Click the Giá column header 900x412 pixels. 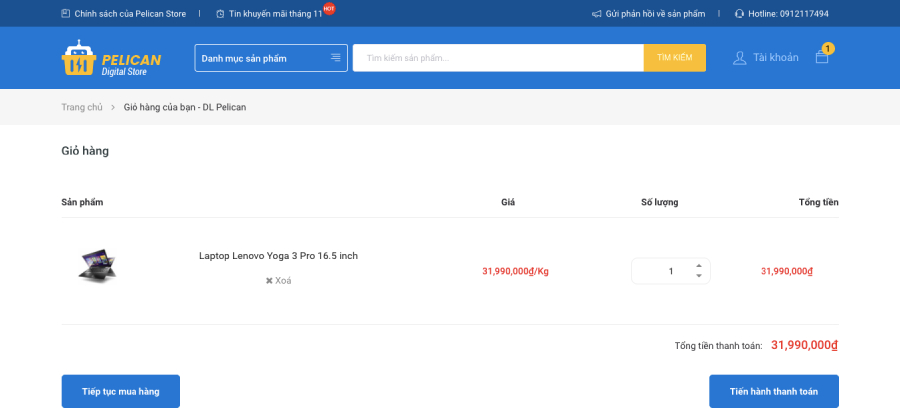coord(508,202)
